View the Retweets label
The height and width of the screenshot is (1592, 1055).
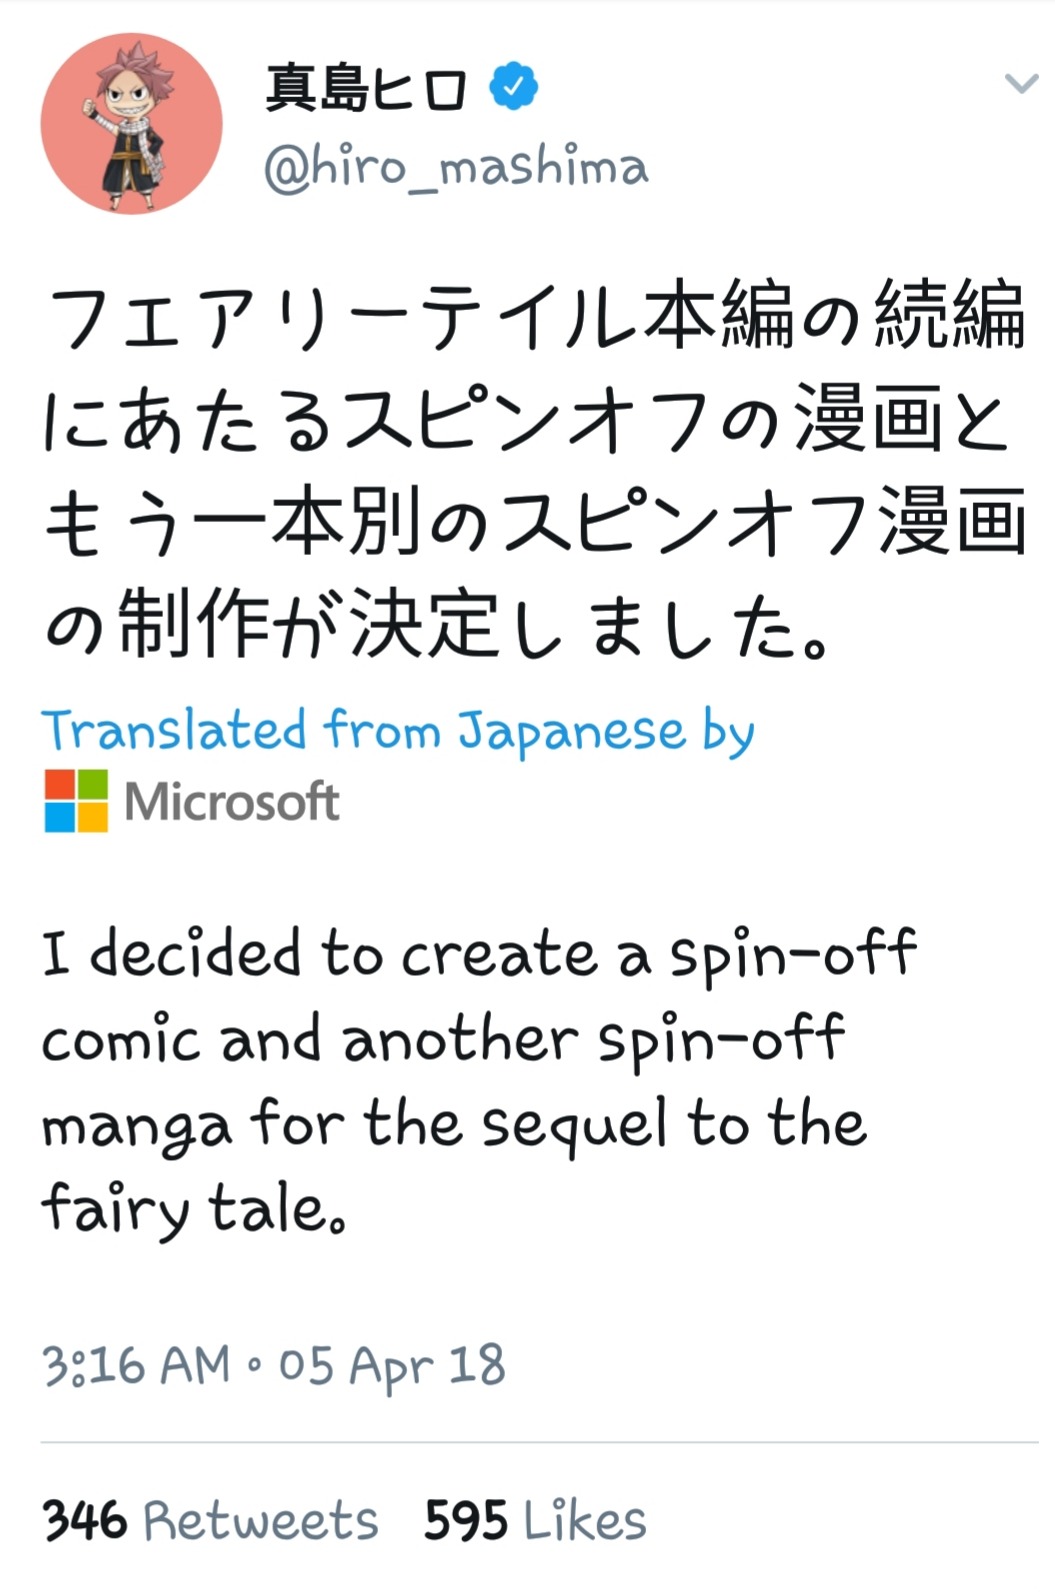[x=261, y=1521]
